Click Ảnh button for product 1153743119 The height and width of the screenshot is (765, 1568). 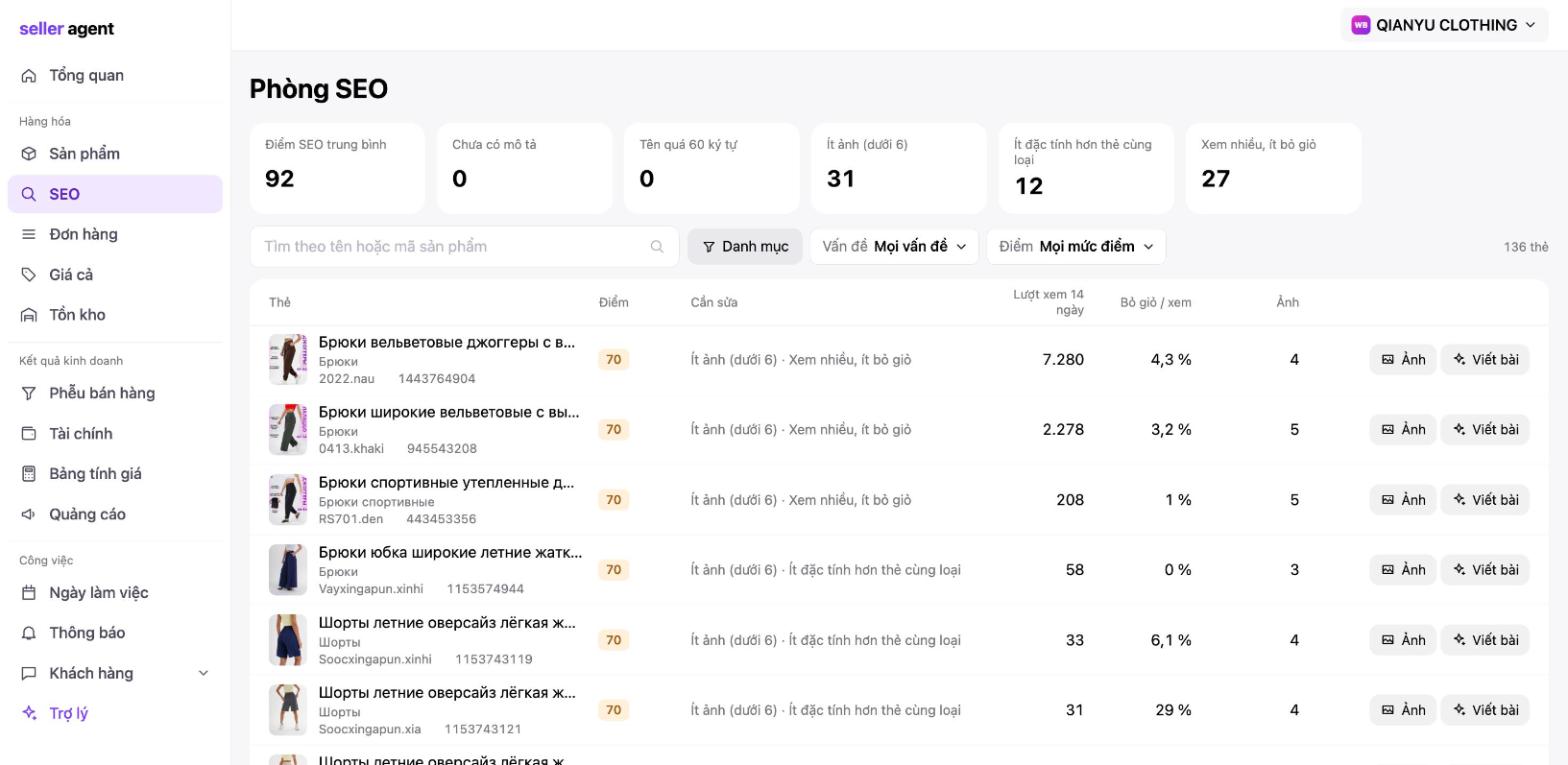pyautogui.click(x=1403, y=640)
